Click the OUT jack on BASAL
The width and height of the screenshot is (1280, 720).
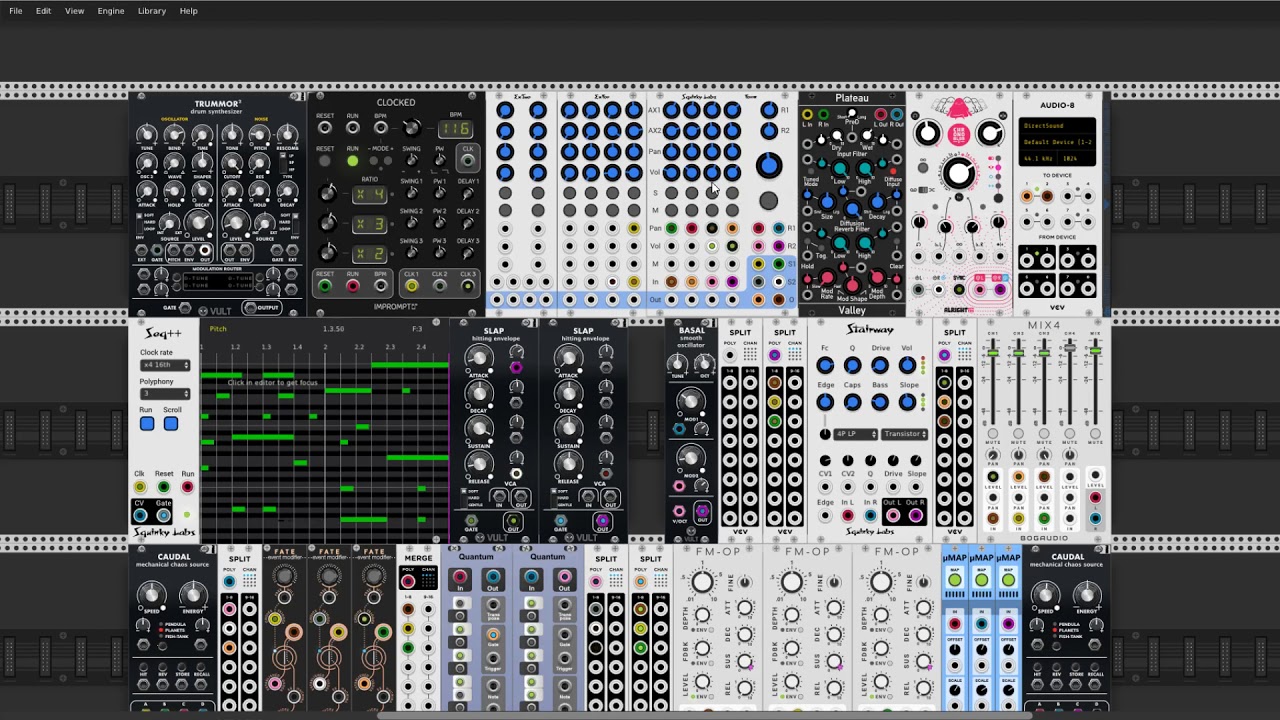coord(702,513)
